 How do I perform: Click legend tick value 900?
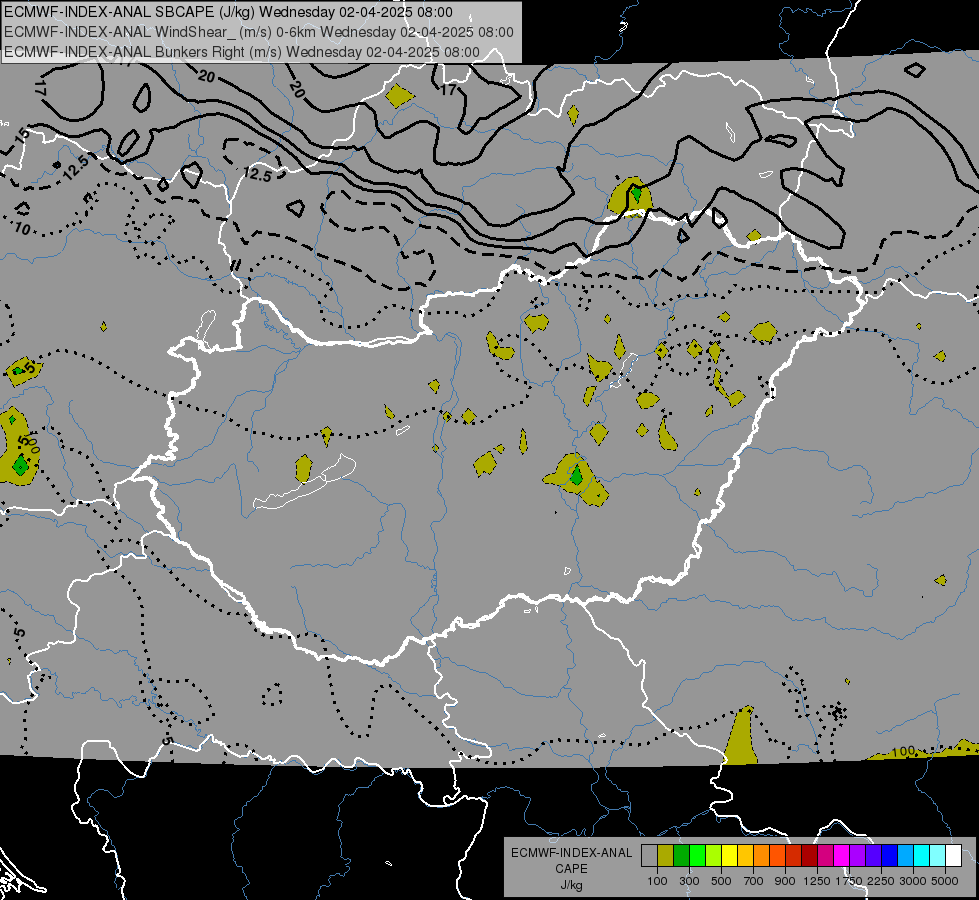(785, 881)
